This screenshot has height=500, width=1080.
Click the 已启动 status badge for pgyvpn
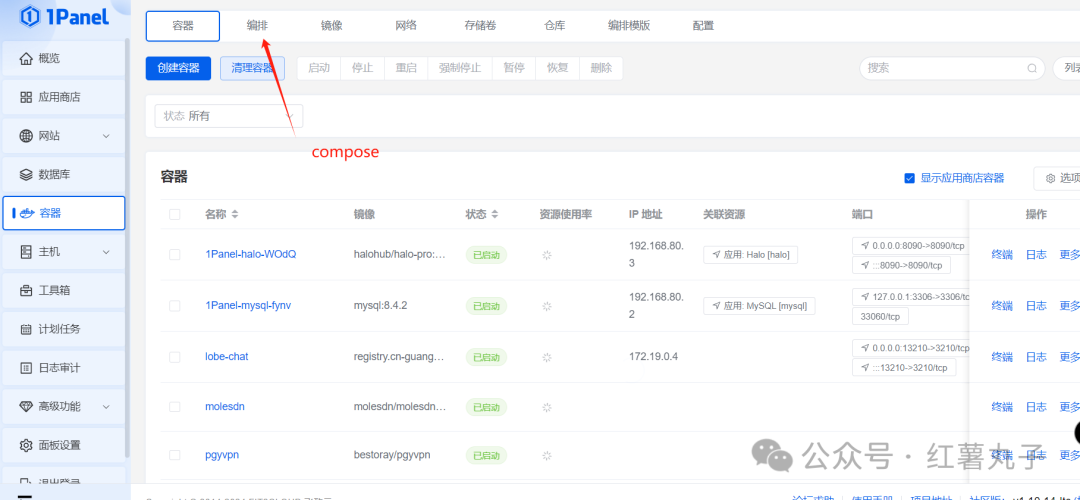(486, 455)
